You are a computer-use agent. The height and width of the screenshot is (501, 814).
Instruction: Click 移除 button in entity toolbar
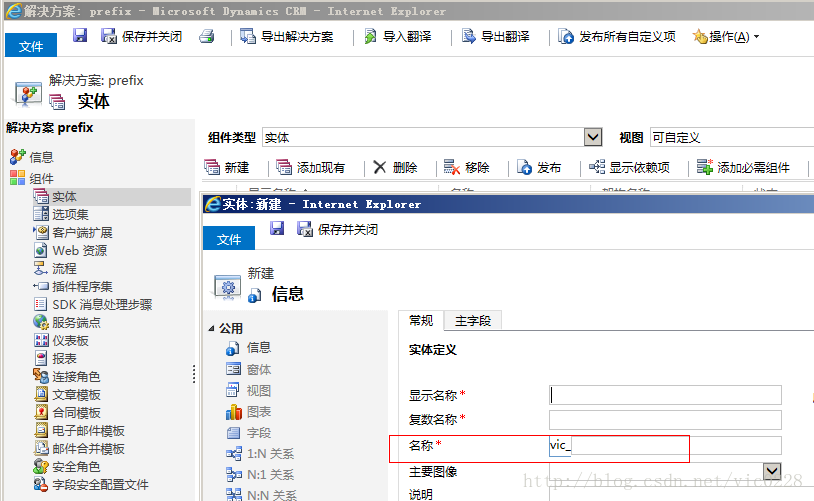467,167
